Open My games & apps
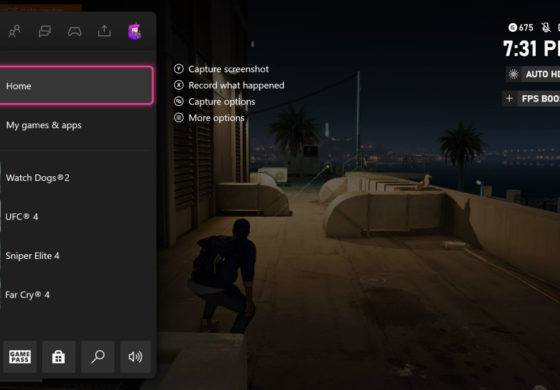This screenshot has width=560, height=390. click(77, 125)
